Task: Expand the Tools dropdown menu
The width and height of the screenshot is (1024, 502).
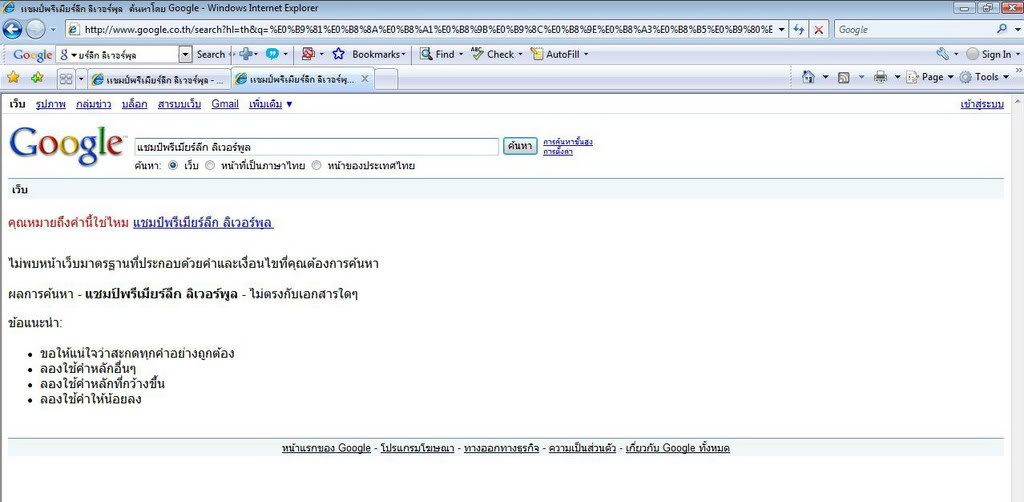Action: [985, 77]
